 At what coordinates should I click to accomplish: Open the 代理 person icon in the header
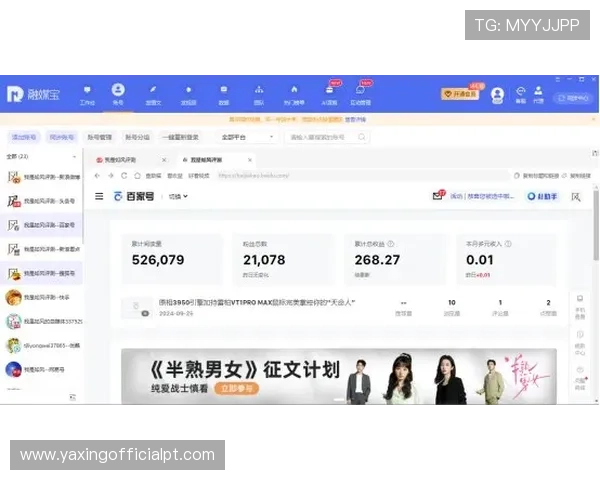tap(538, 91)
